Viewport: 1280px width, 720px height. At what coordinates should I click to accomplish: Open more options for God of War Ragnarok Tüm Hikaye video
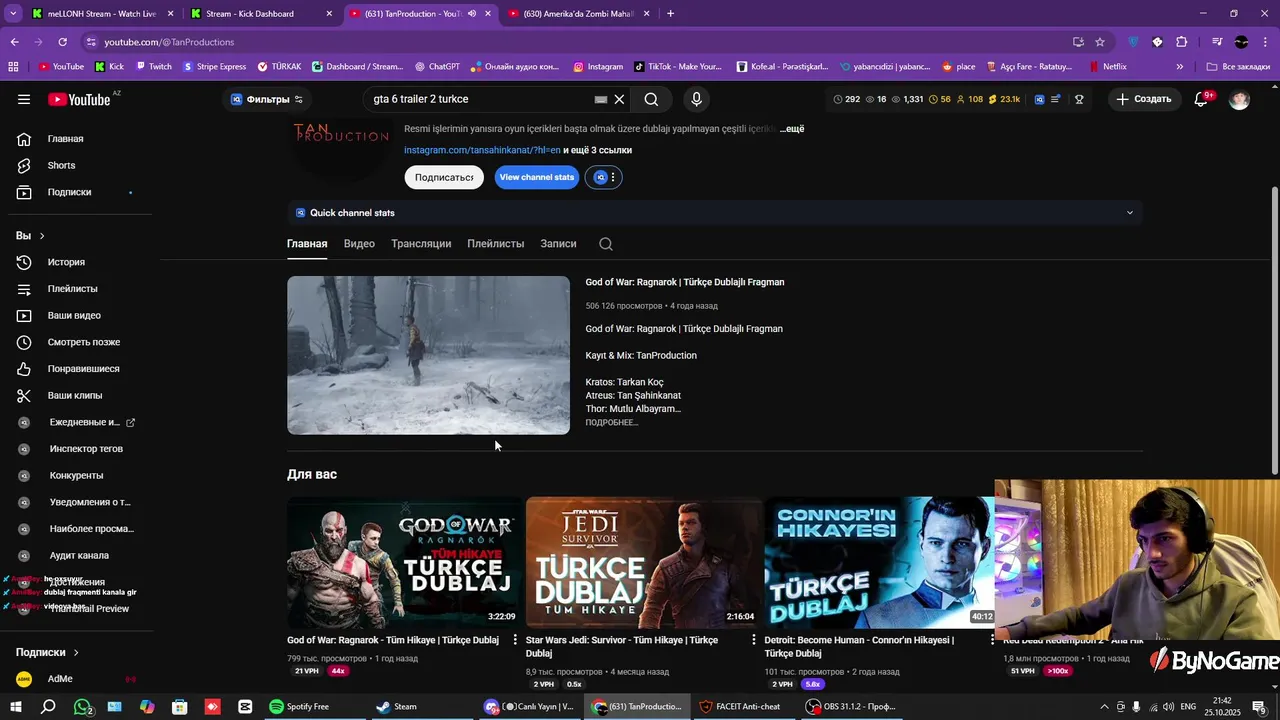(x=515, y=640)
